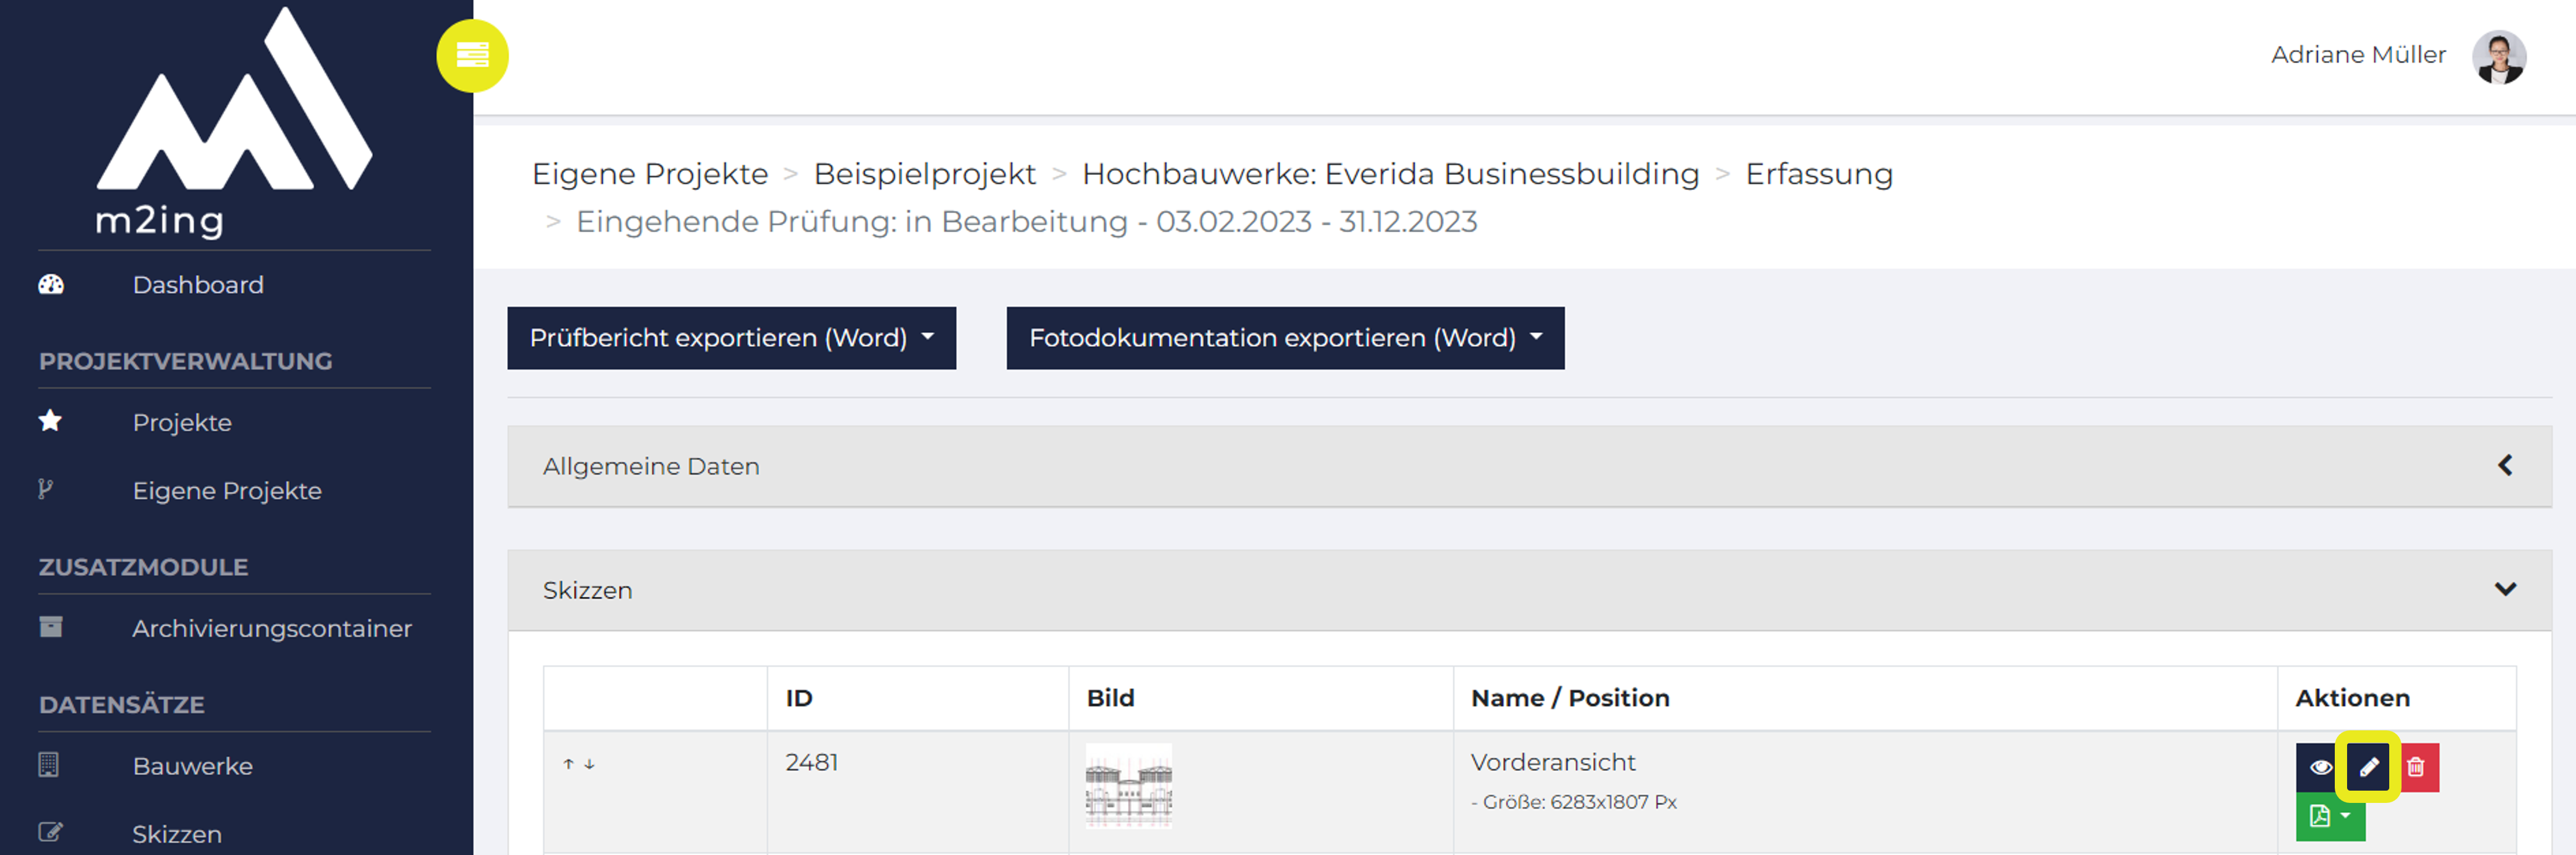Click the Eigene Projekte branch icon

click(45, 489)
